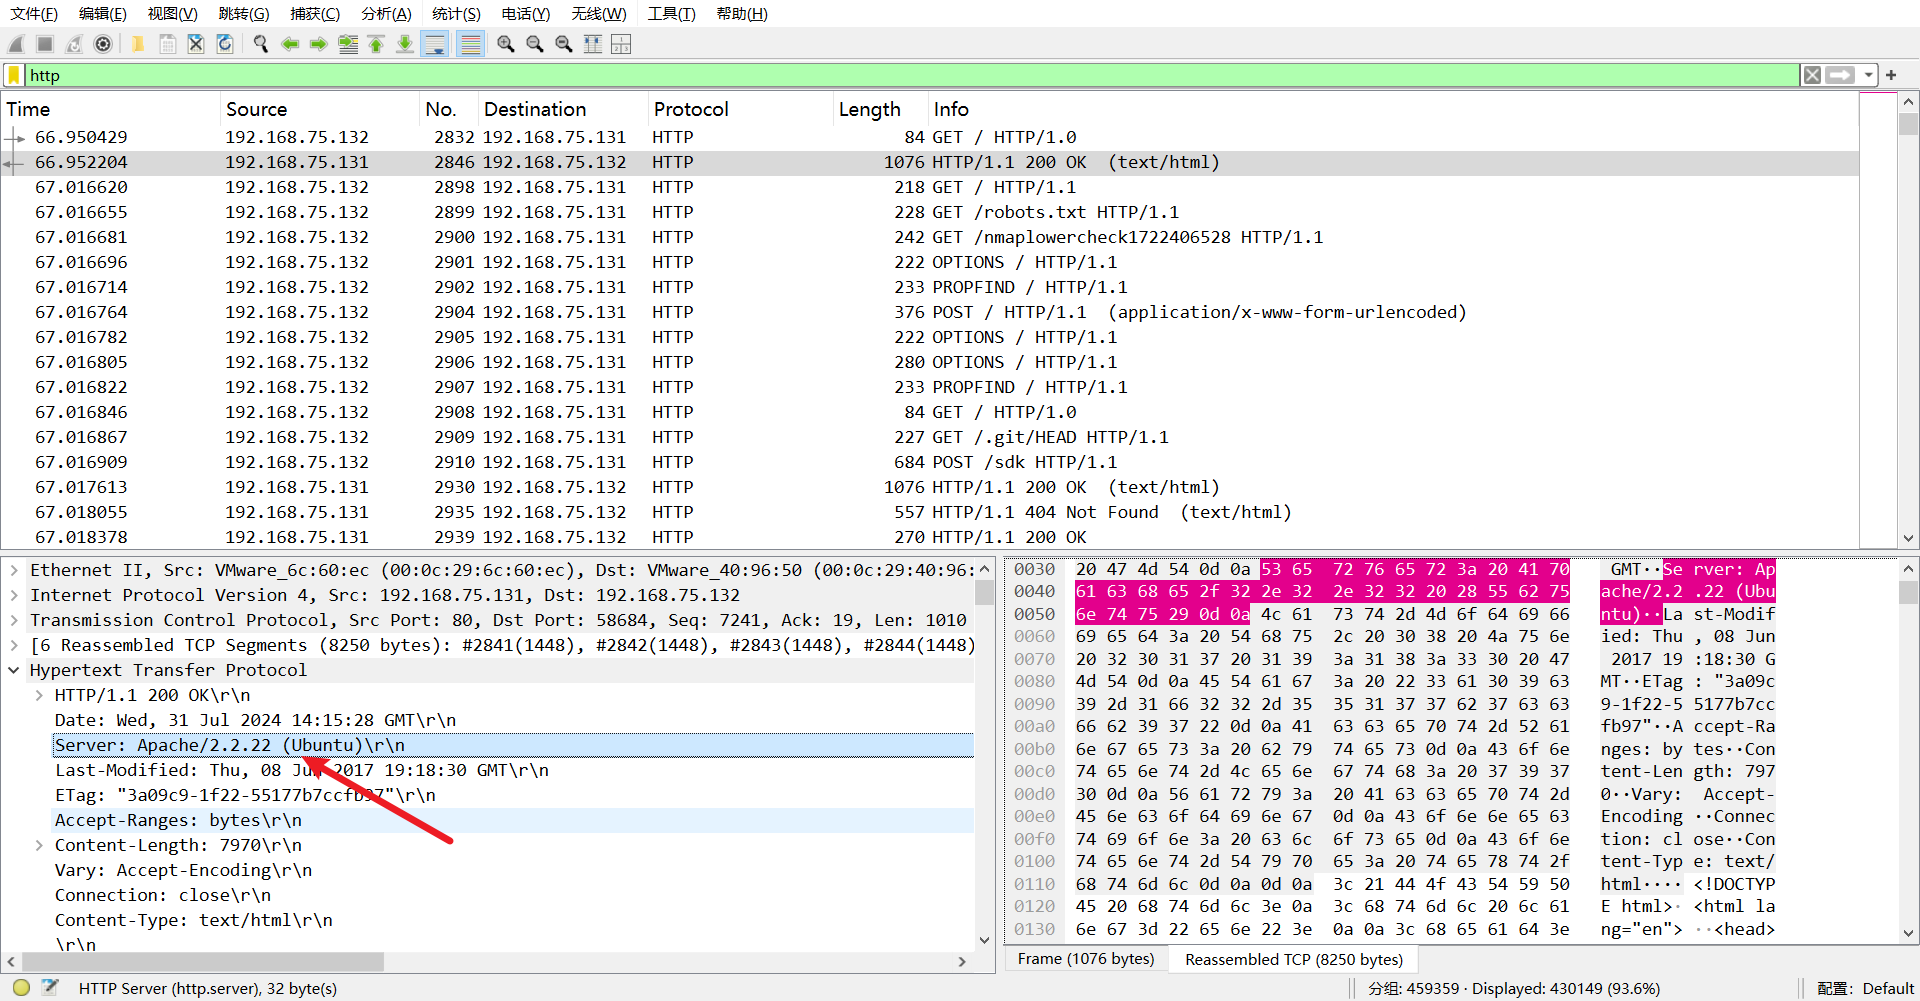Open Find Packet with the magnifier icon
The height and width of the screenshot is (1001, 1920).
click(x=261, y=44)
